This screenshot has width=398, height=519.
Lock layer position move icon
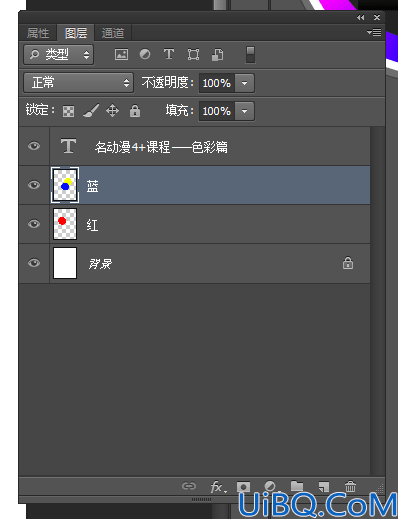[x=112, y=111]
